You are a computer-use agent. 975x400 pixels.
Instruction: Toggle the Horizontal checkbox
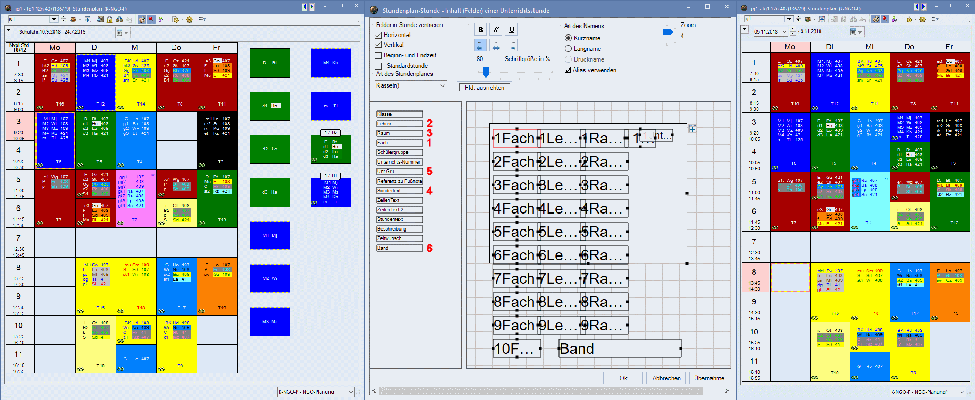(377, 34)
